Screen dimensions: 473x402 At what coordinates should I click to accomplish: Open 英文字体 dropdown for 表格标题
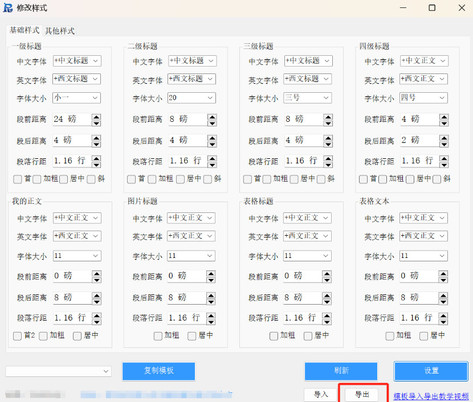[307, 236]
